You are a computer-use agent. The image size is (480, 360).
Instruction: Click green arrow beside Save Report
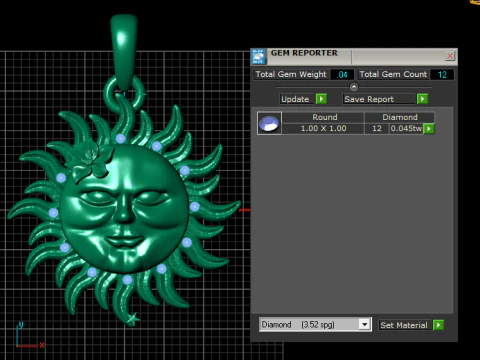pyautogui.click(x=422, y=99)
